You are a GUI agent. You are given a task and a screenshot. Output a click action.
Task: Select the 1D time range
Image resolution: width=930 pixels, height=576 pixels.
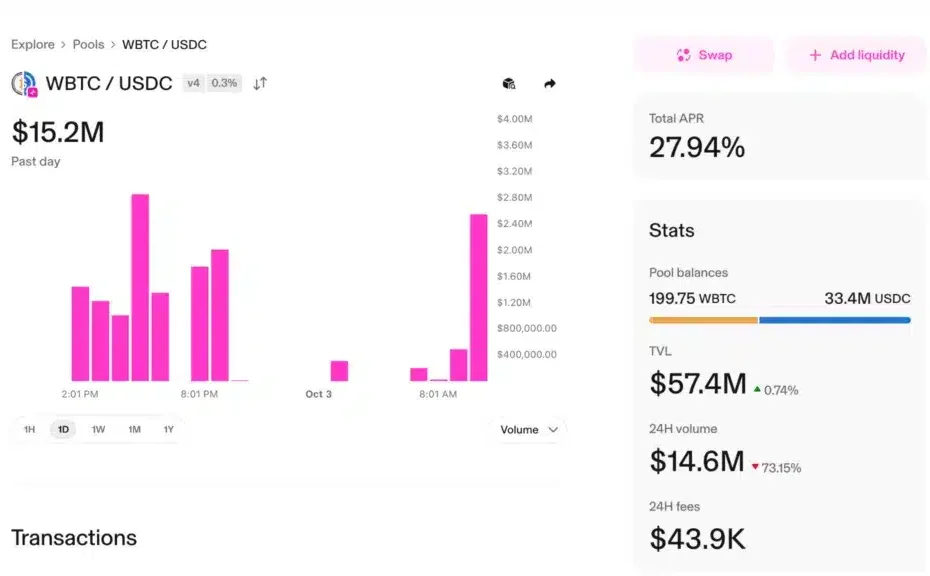pyautogui.click(x=63, y=430)
